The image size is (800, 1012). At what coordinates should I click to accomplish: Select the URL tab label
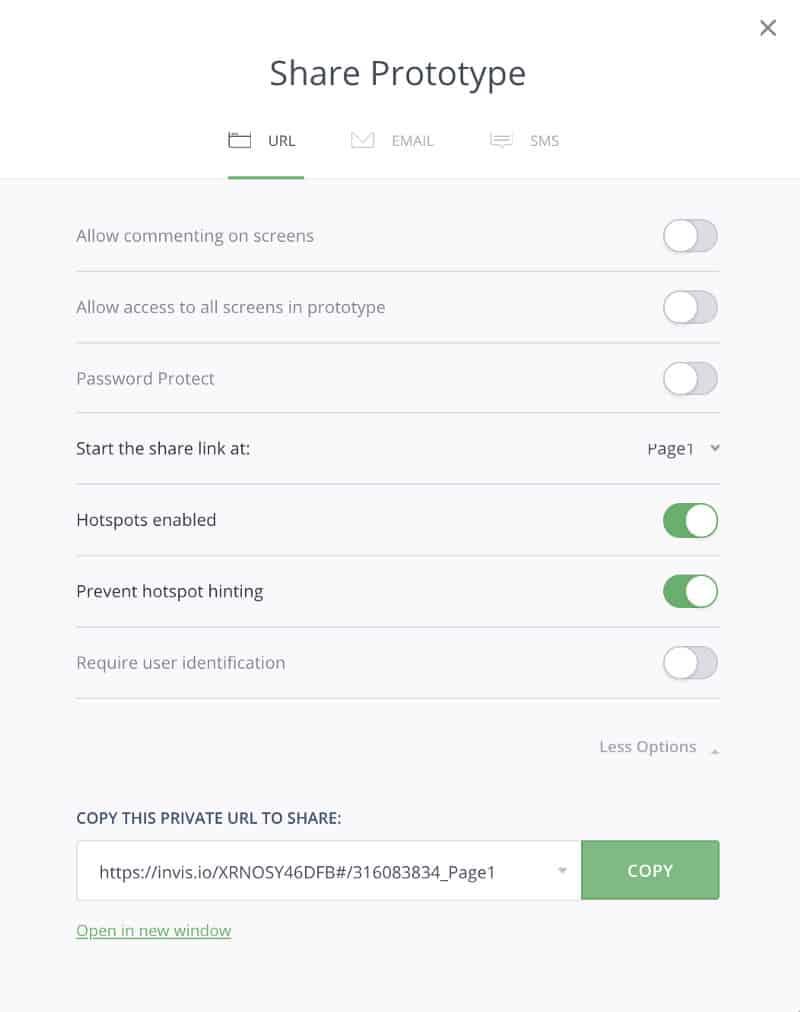point(281,140)
